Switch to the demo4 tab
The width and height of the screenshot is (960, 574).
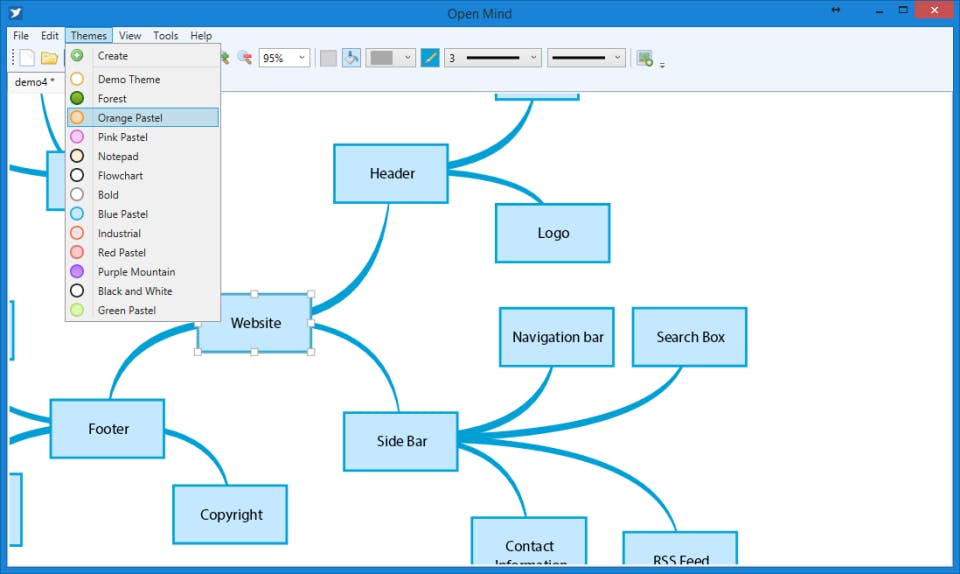35,82
